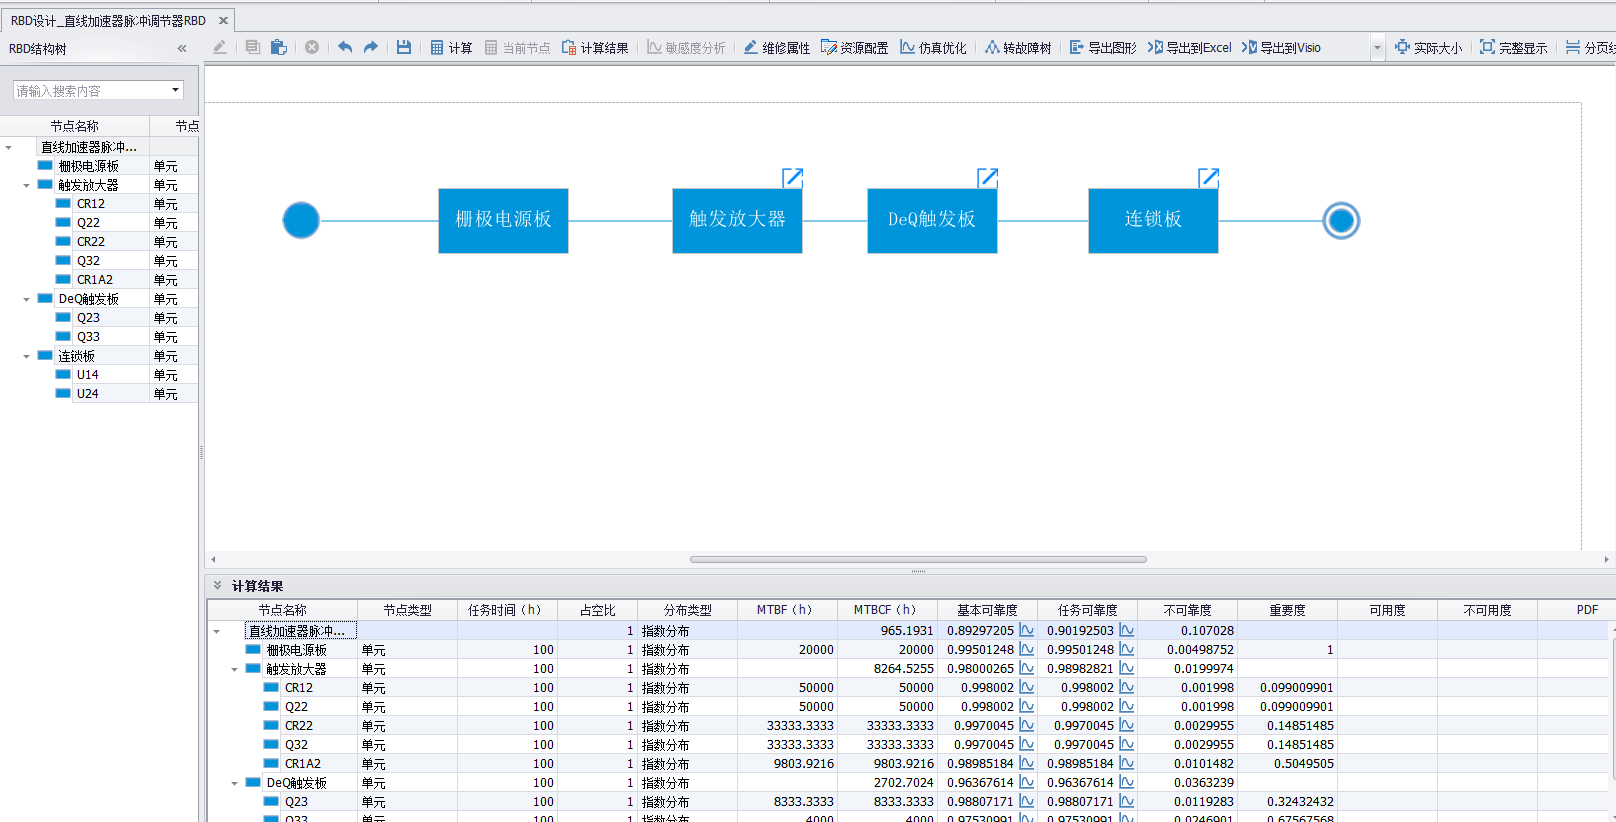
Task: Open 仿真优化 simulation optimization
Action: pyautogui.click(x=933, y=47)
